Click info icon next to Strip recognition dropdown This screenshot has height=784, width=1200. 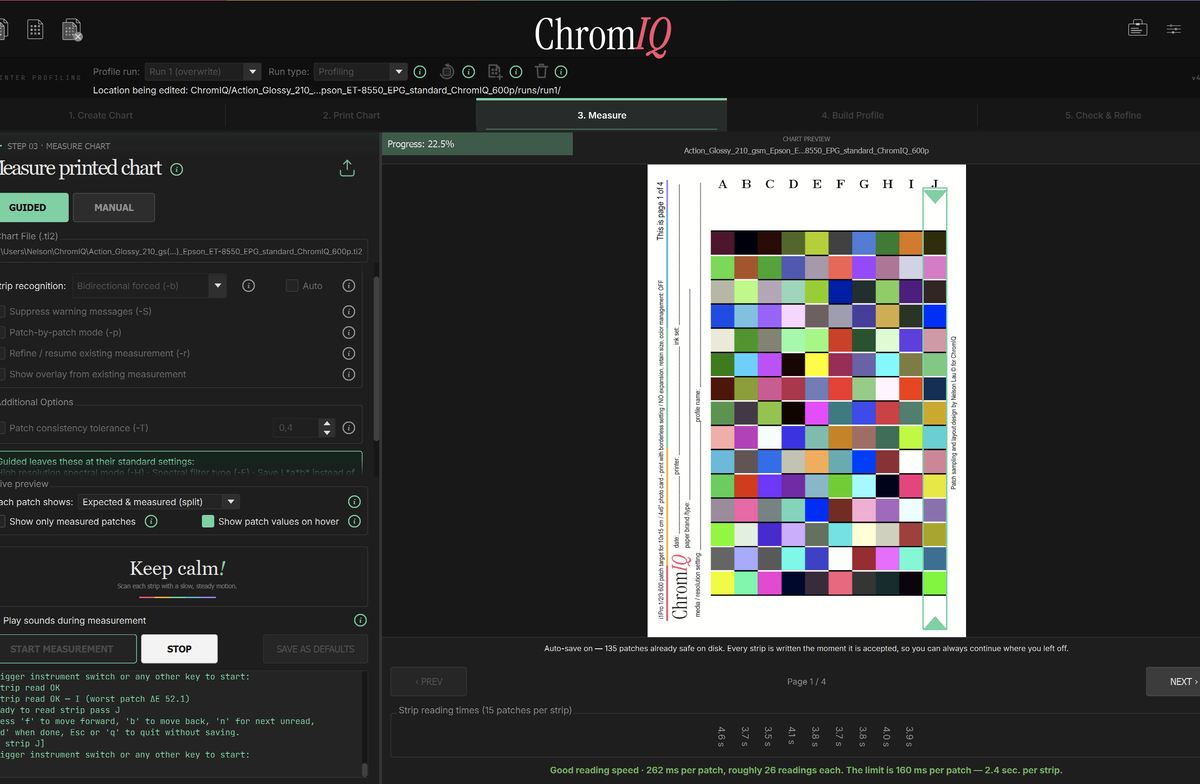pos(248,286)
